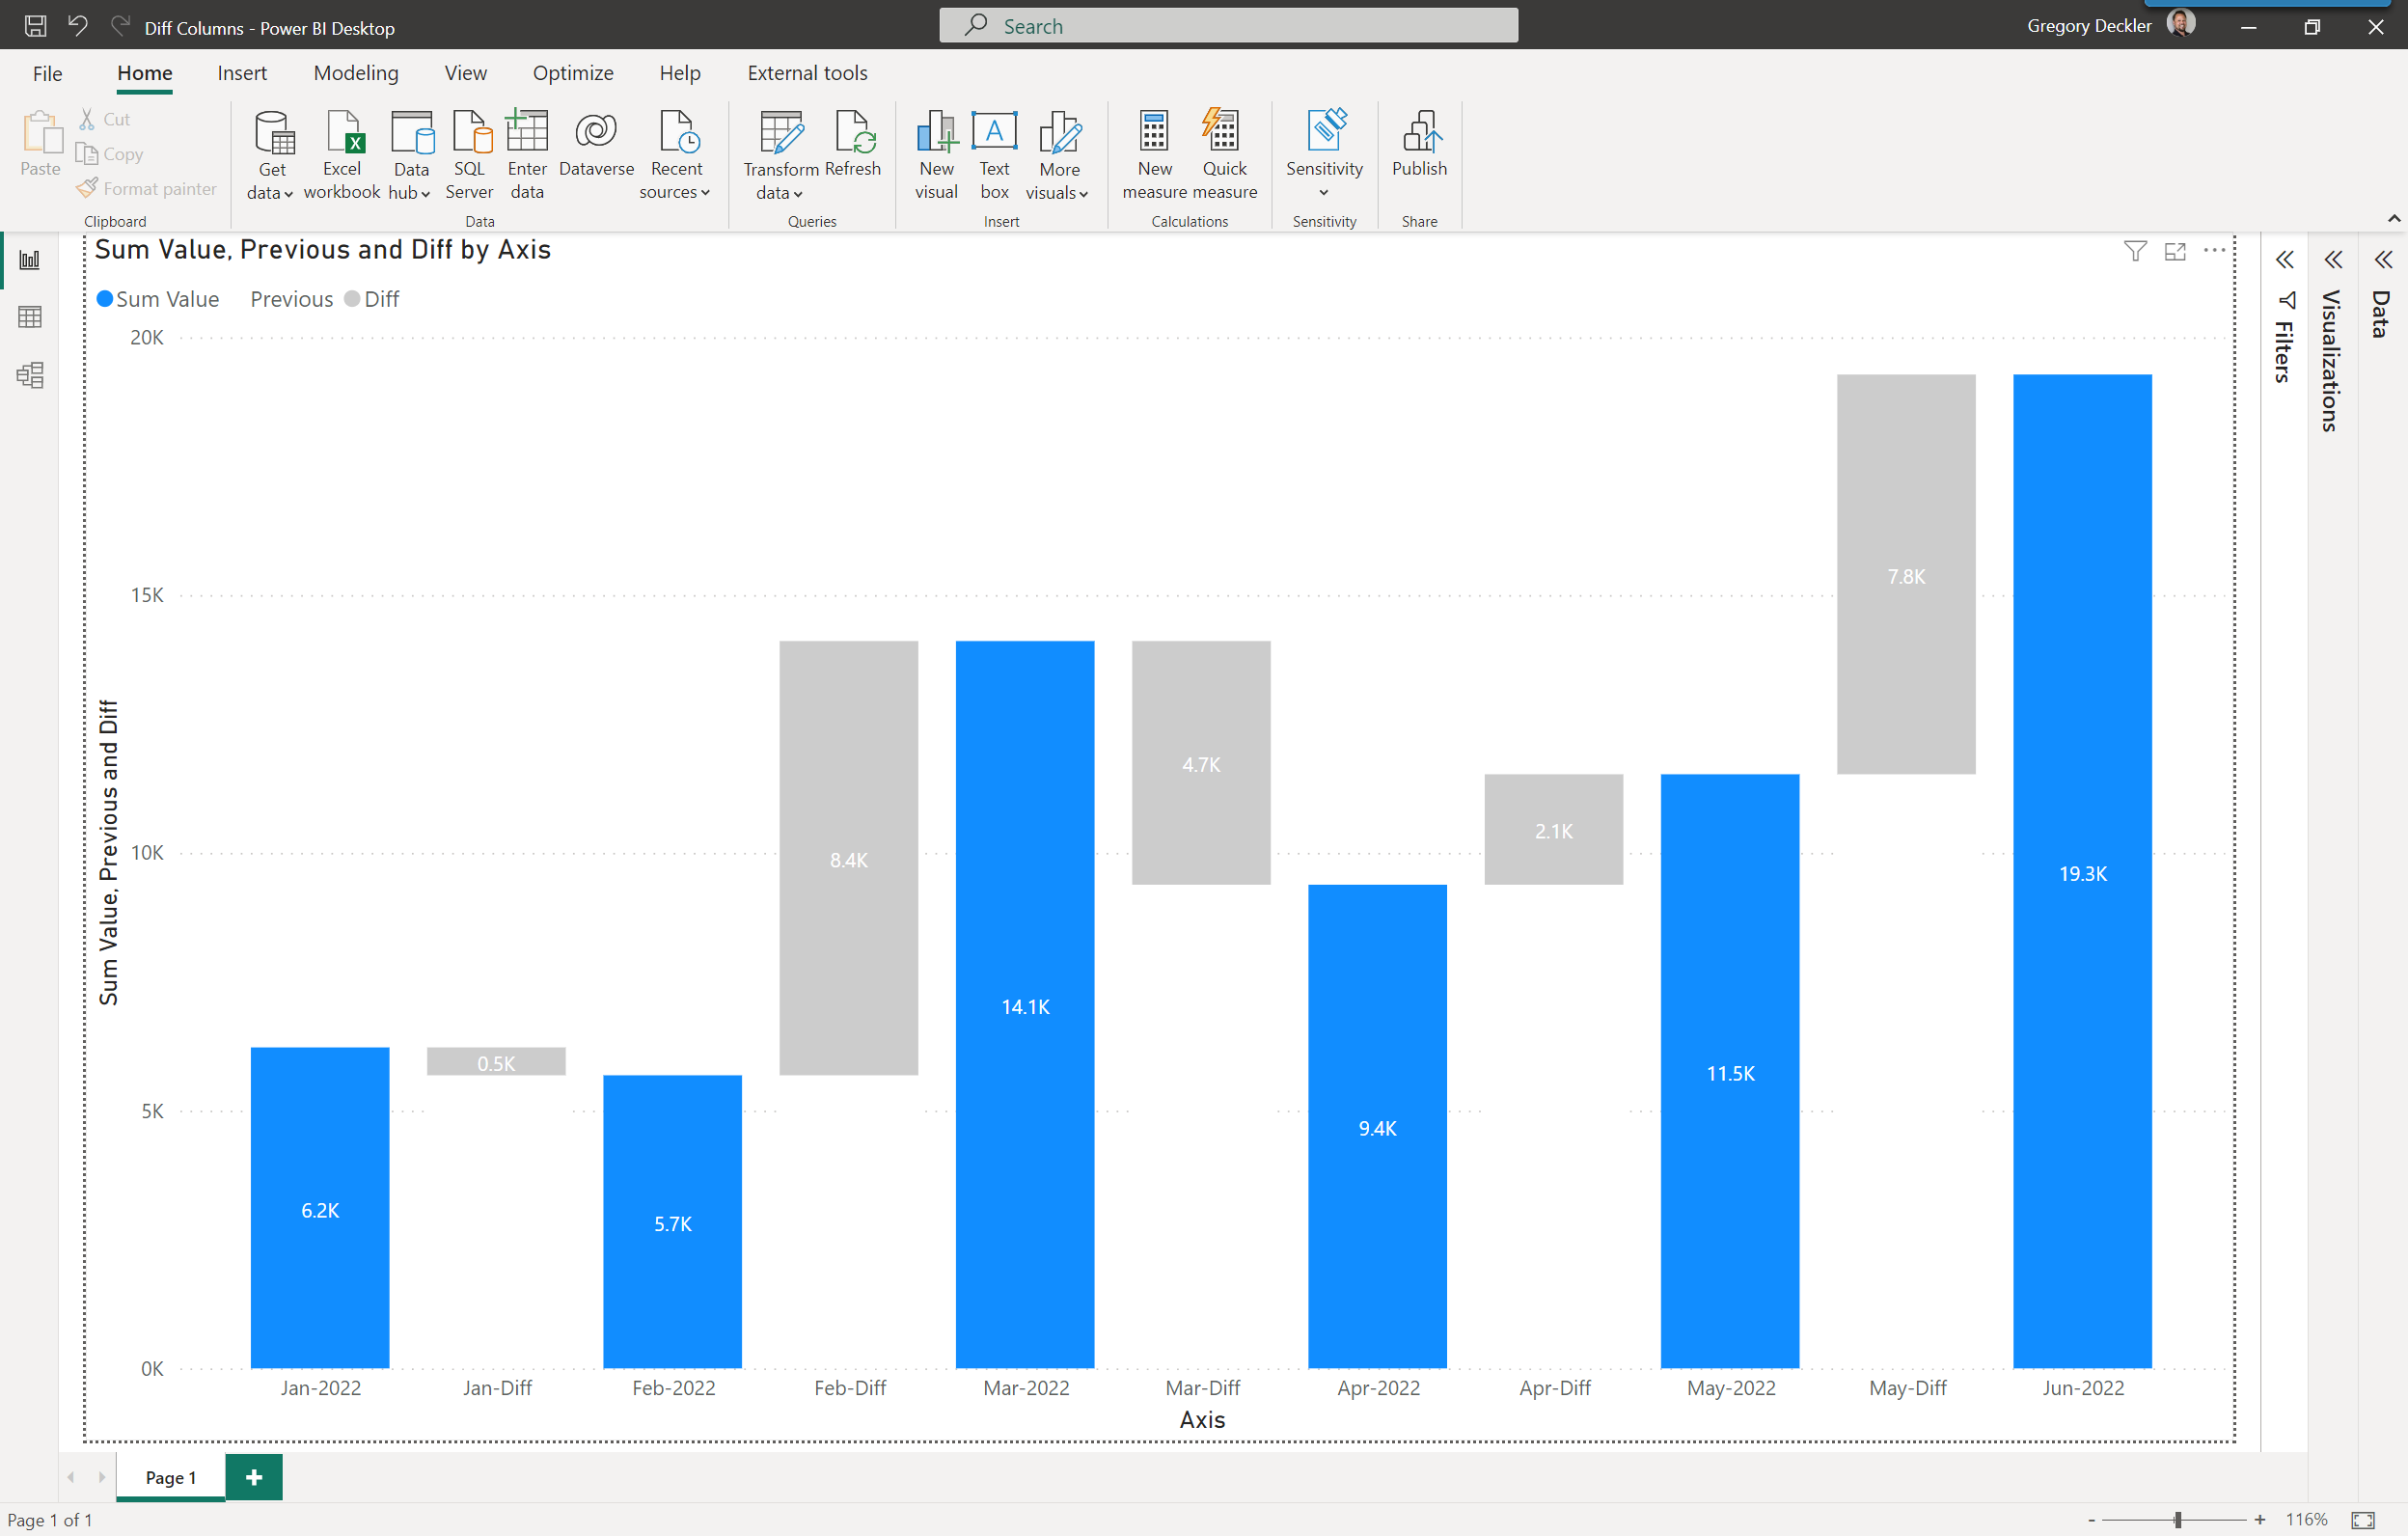Click the Fit to page icon

pyautogui.click(x=2363, y=1519)
